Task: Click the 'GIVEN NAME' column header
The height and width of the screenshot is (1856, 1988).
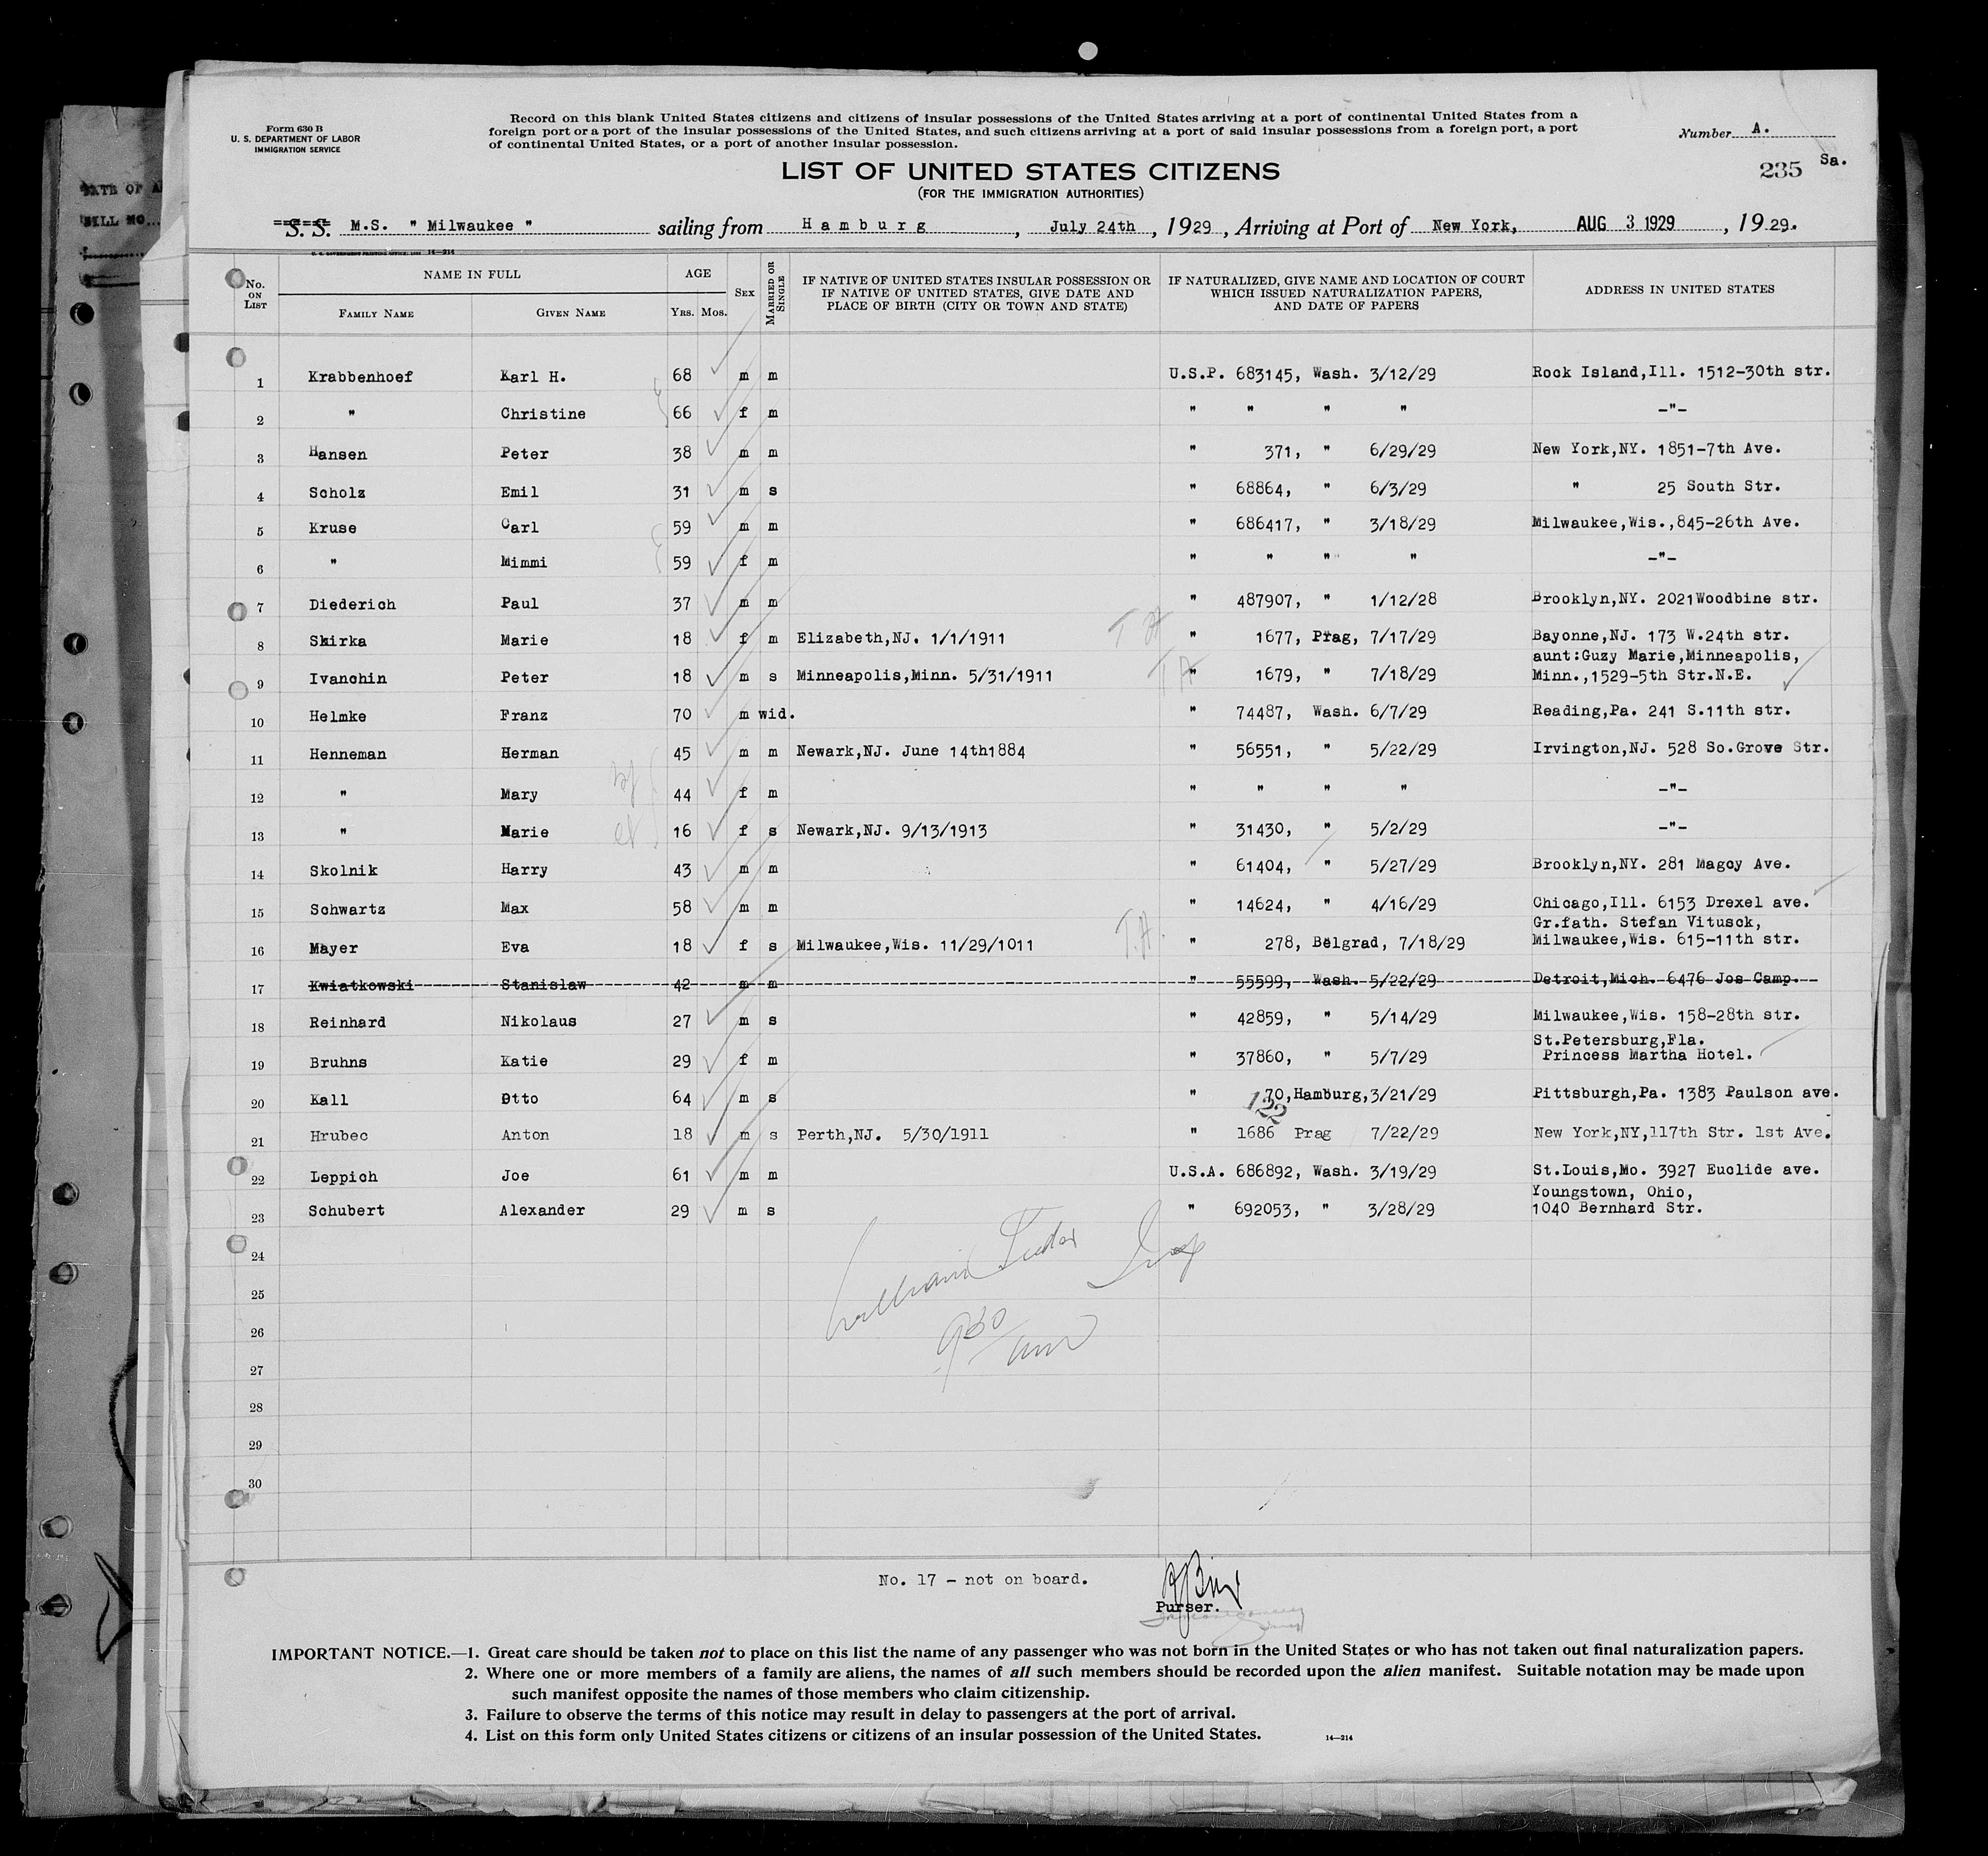Action: pyautogui.click(x=570, y=313)
